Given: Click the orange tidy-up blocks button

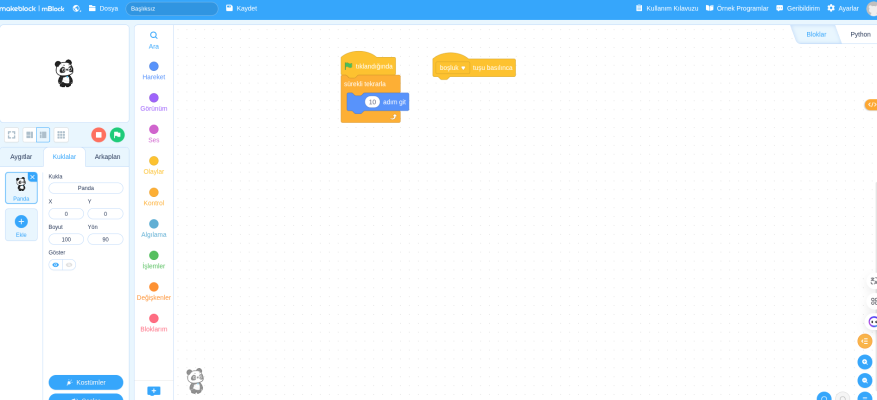Looking at the screenshot, I should [x=865, y=341].
